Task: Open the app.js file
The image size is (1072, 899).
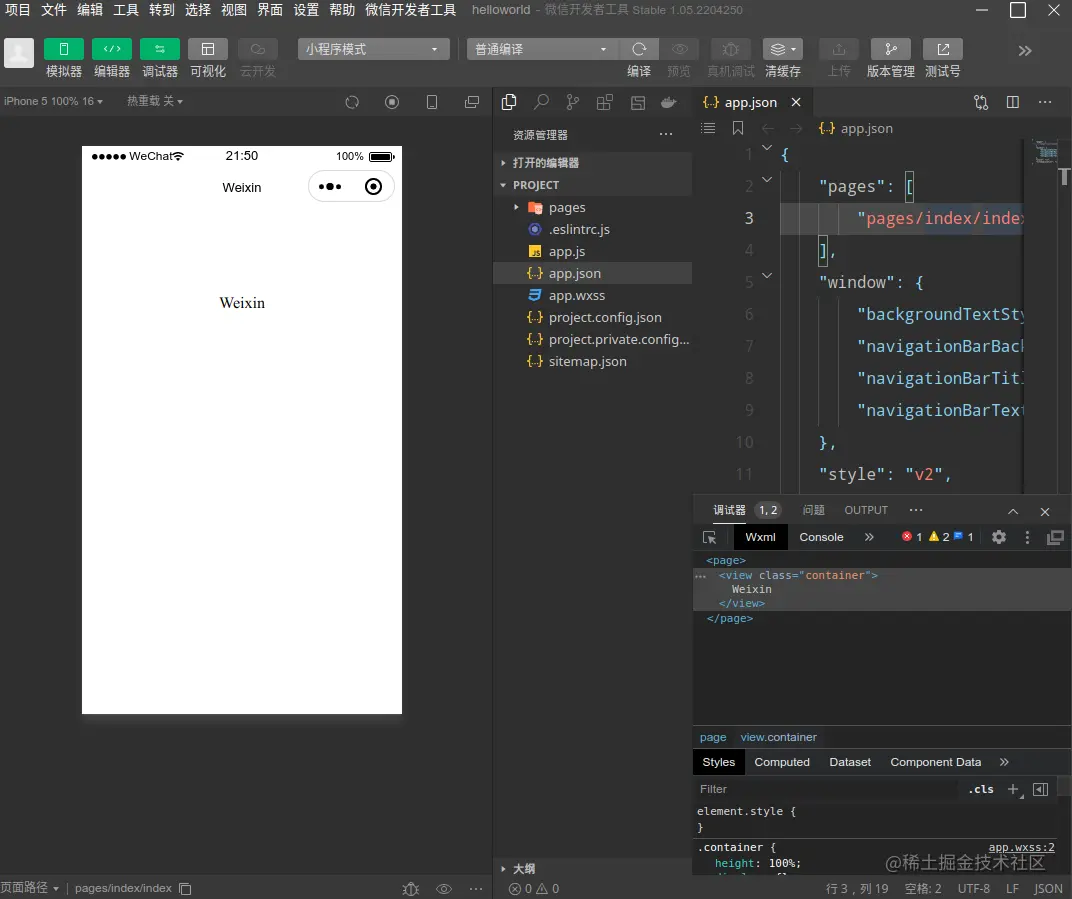Action: [x=592, y=251]
